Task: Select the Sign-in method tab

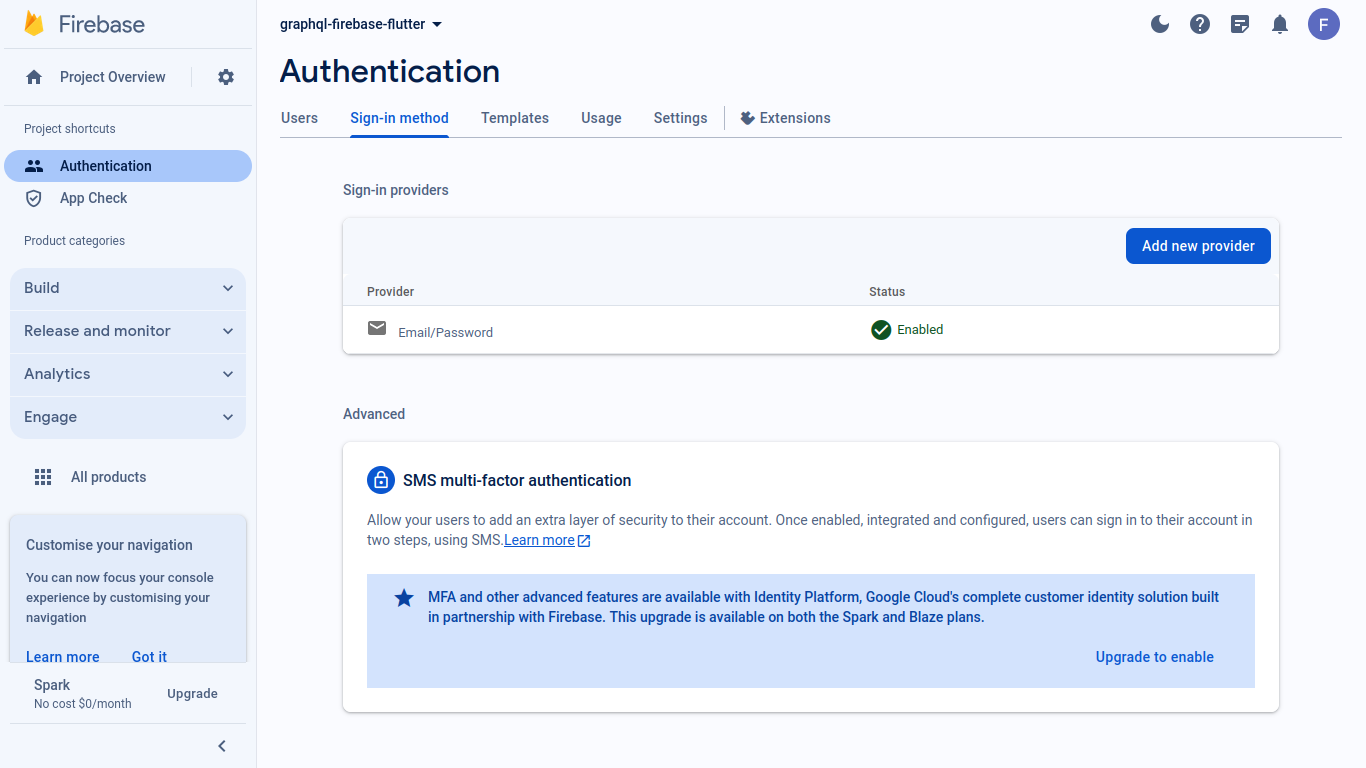Action: click(x=399, y=118)
